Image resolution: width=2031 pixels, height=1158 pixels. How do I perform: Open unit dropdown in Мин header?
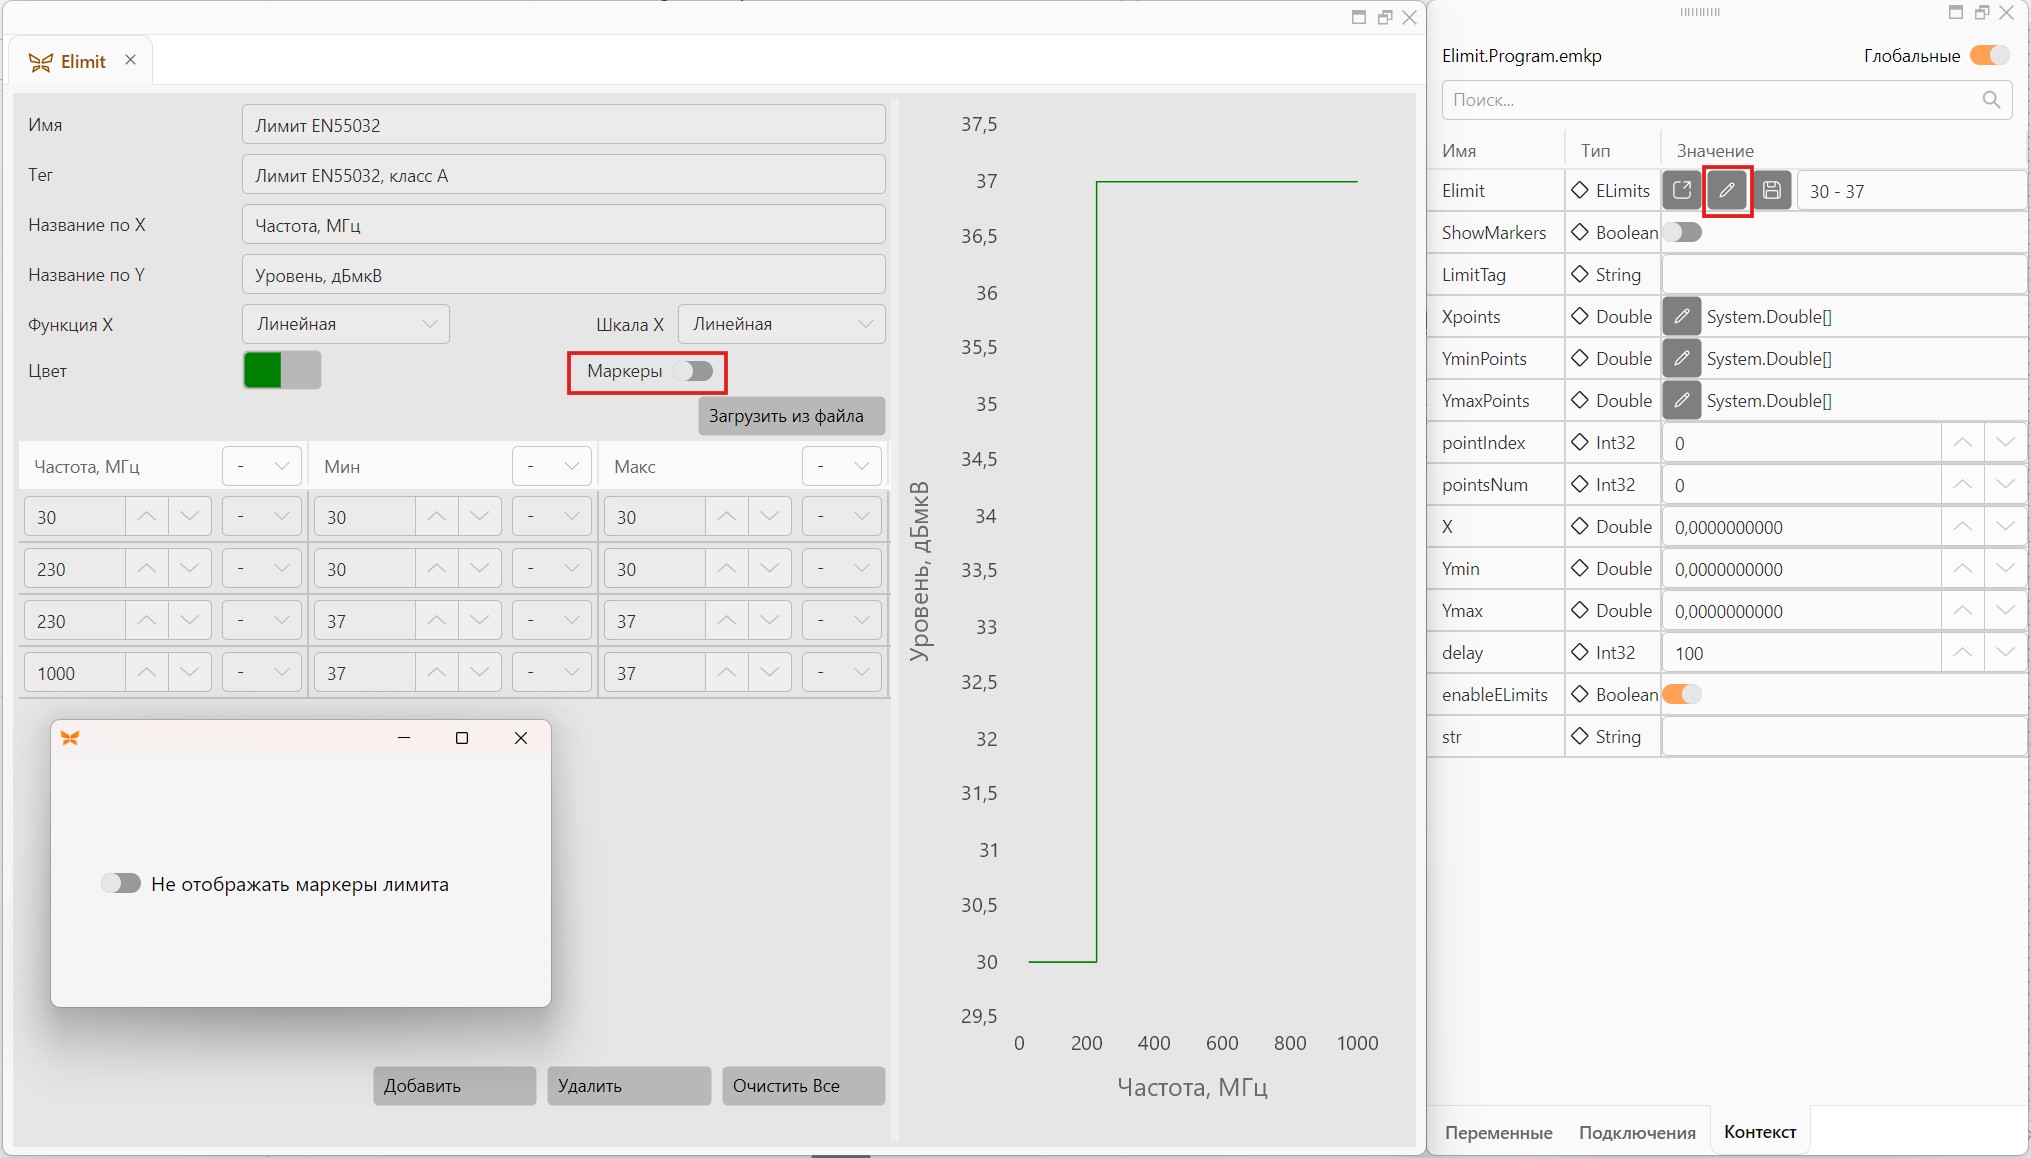pos(551,466)
